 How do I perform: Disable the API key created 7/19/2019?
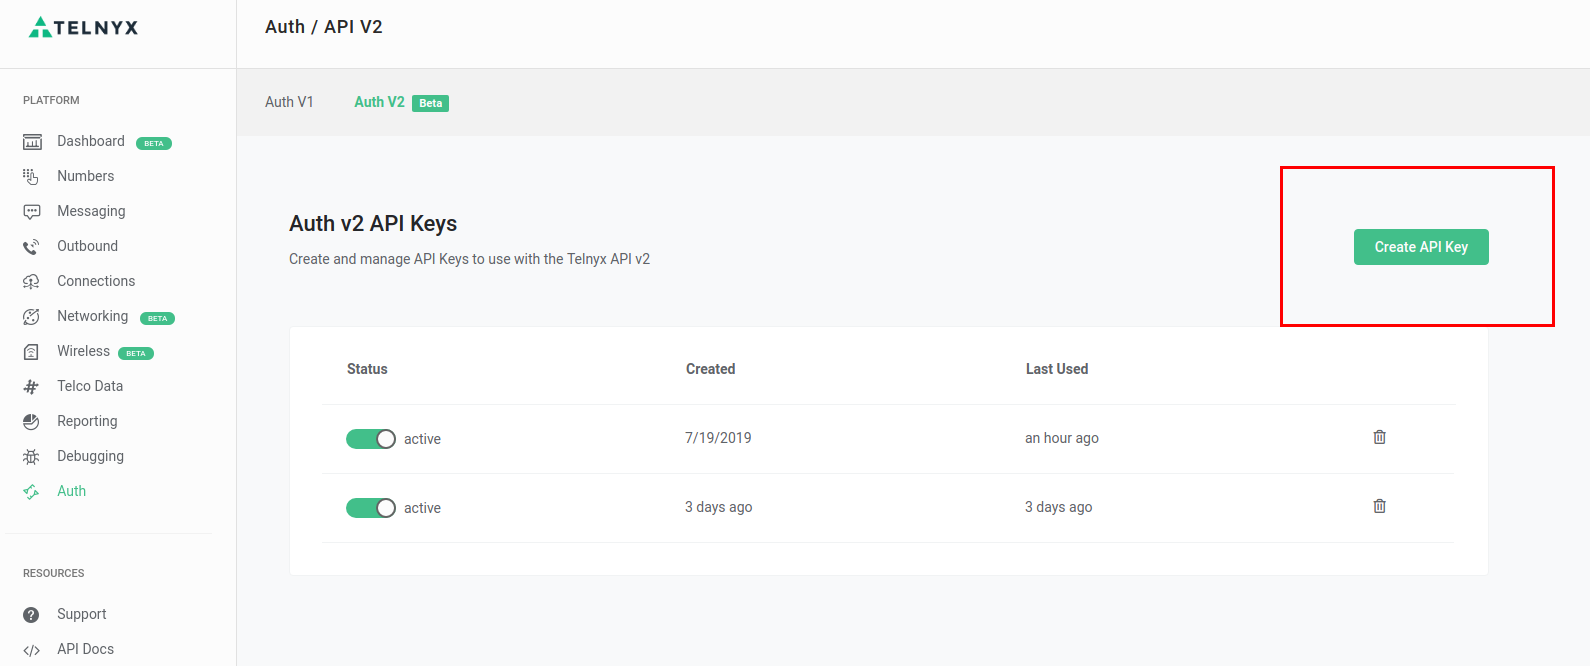pyautogui.click(x=371, y=439)
